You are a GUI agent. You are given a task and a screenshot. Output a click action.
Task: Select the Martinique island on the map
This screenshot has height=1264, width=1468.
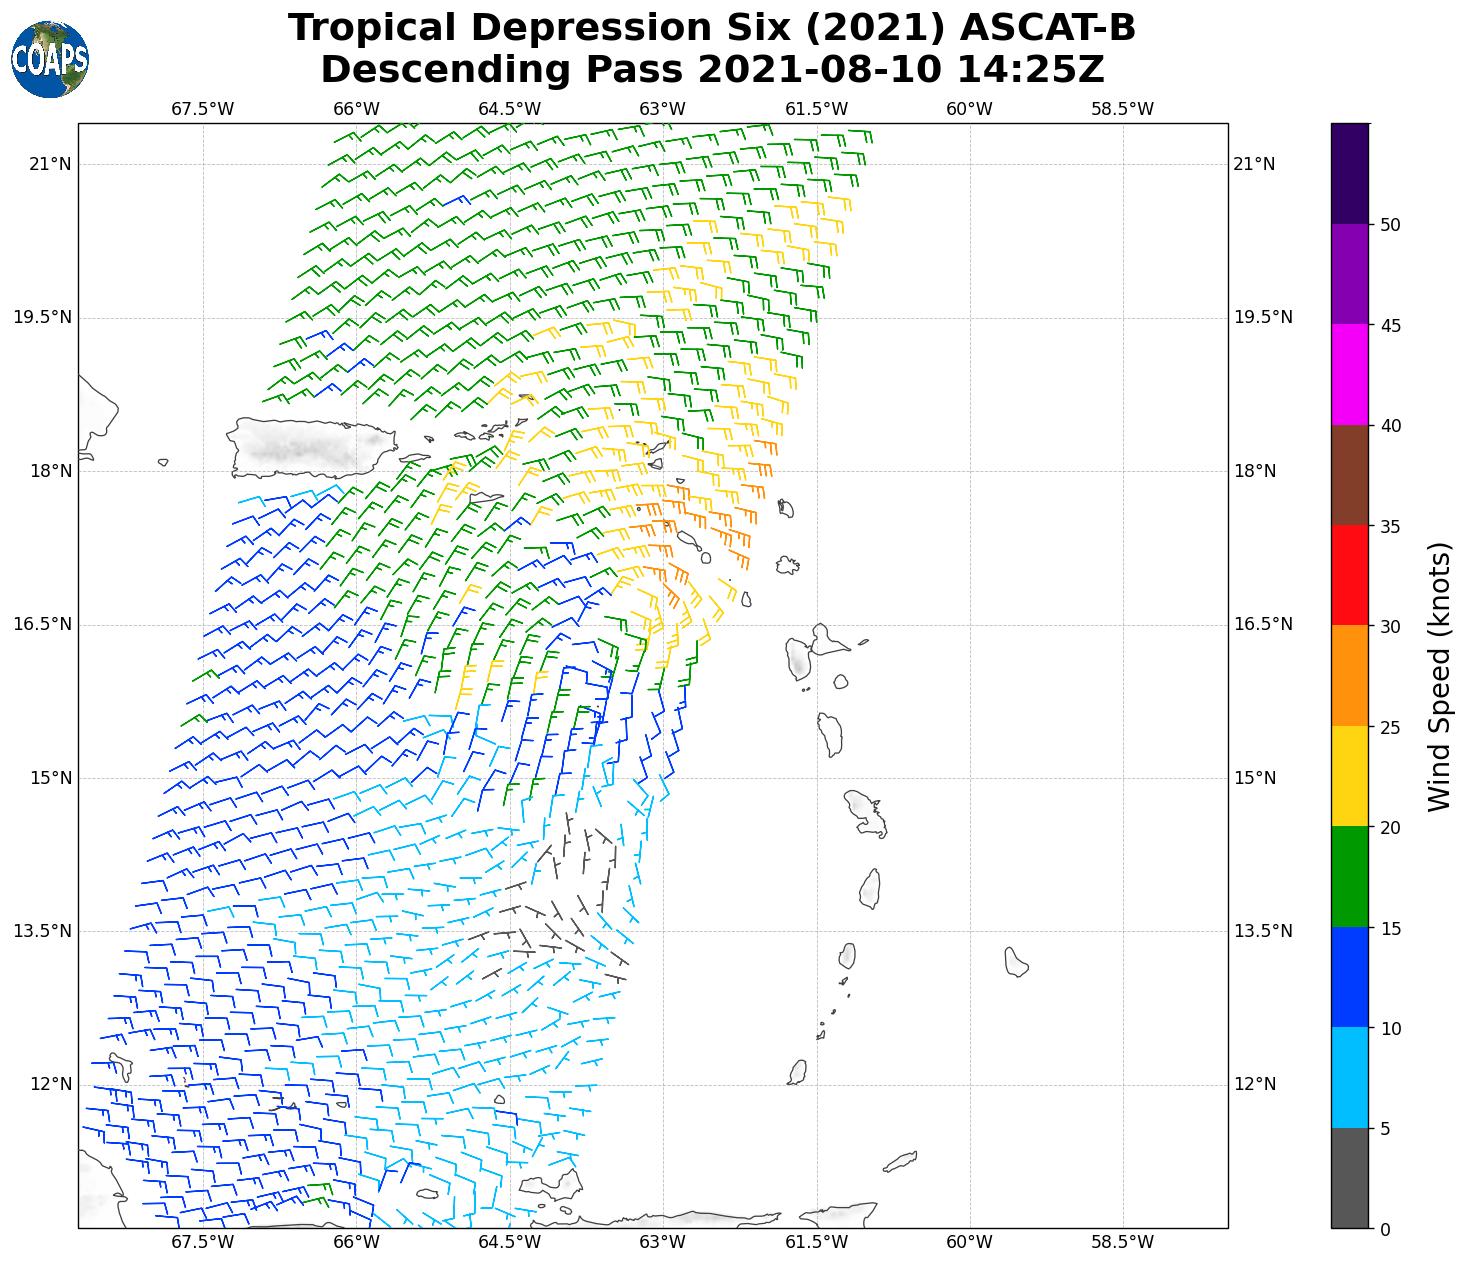865,812
